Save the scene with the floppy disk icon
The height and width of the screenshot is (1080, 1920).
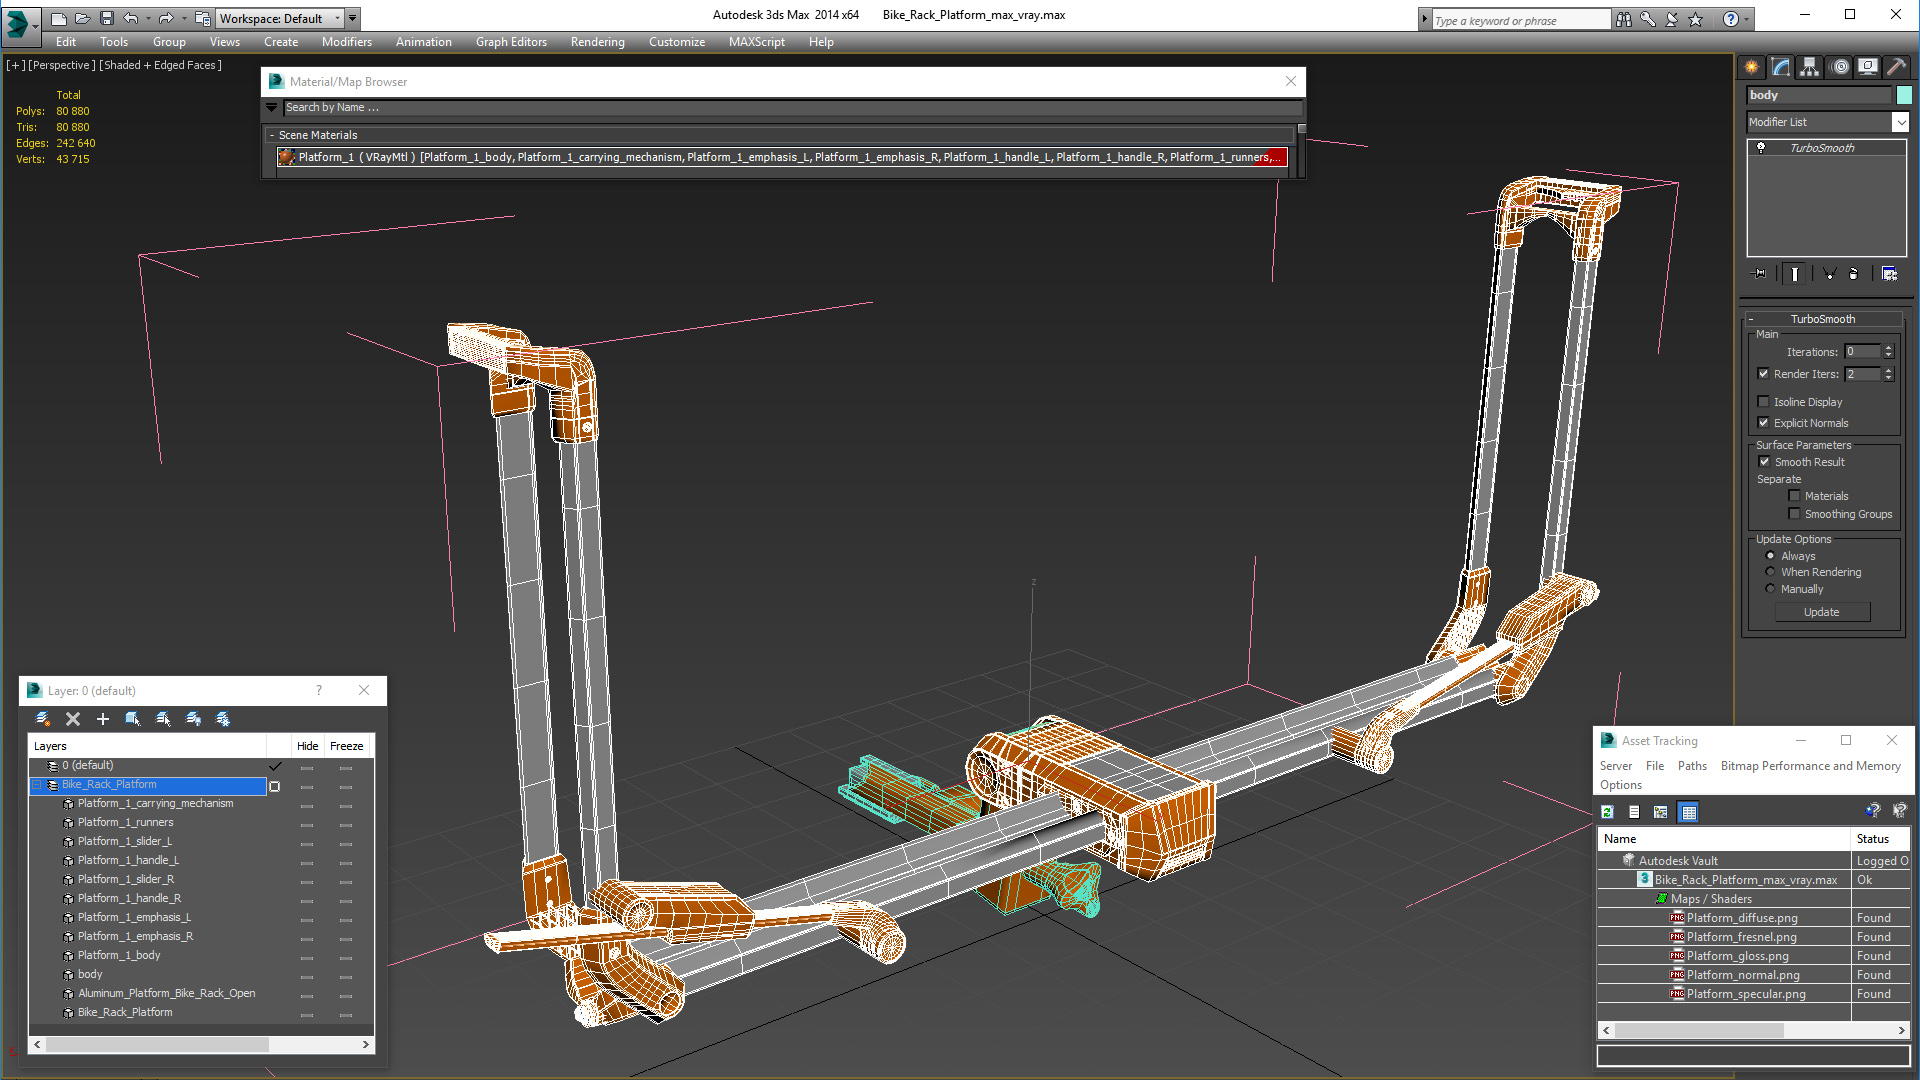pyautogui.click(x=106, y=19)
